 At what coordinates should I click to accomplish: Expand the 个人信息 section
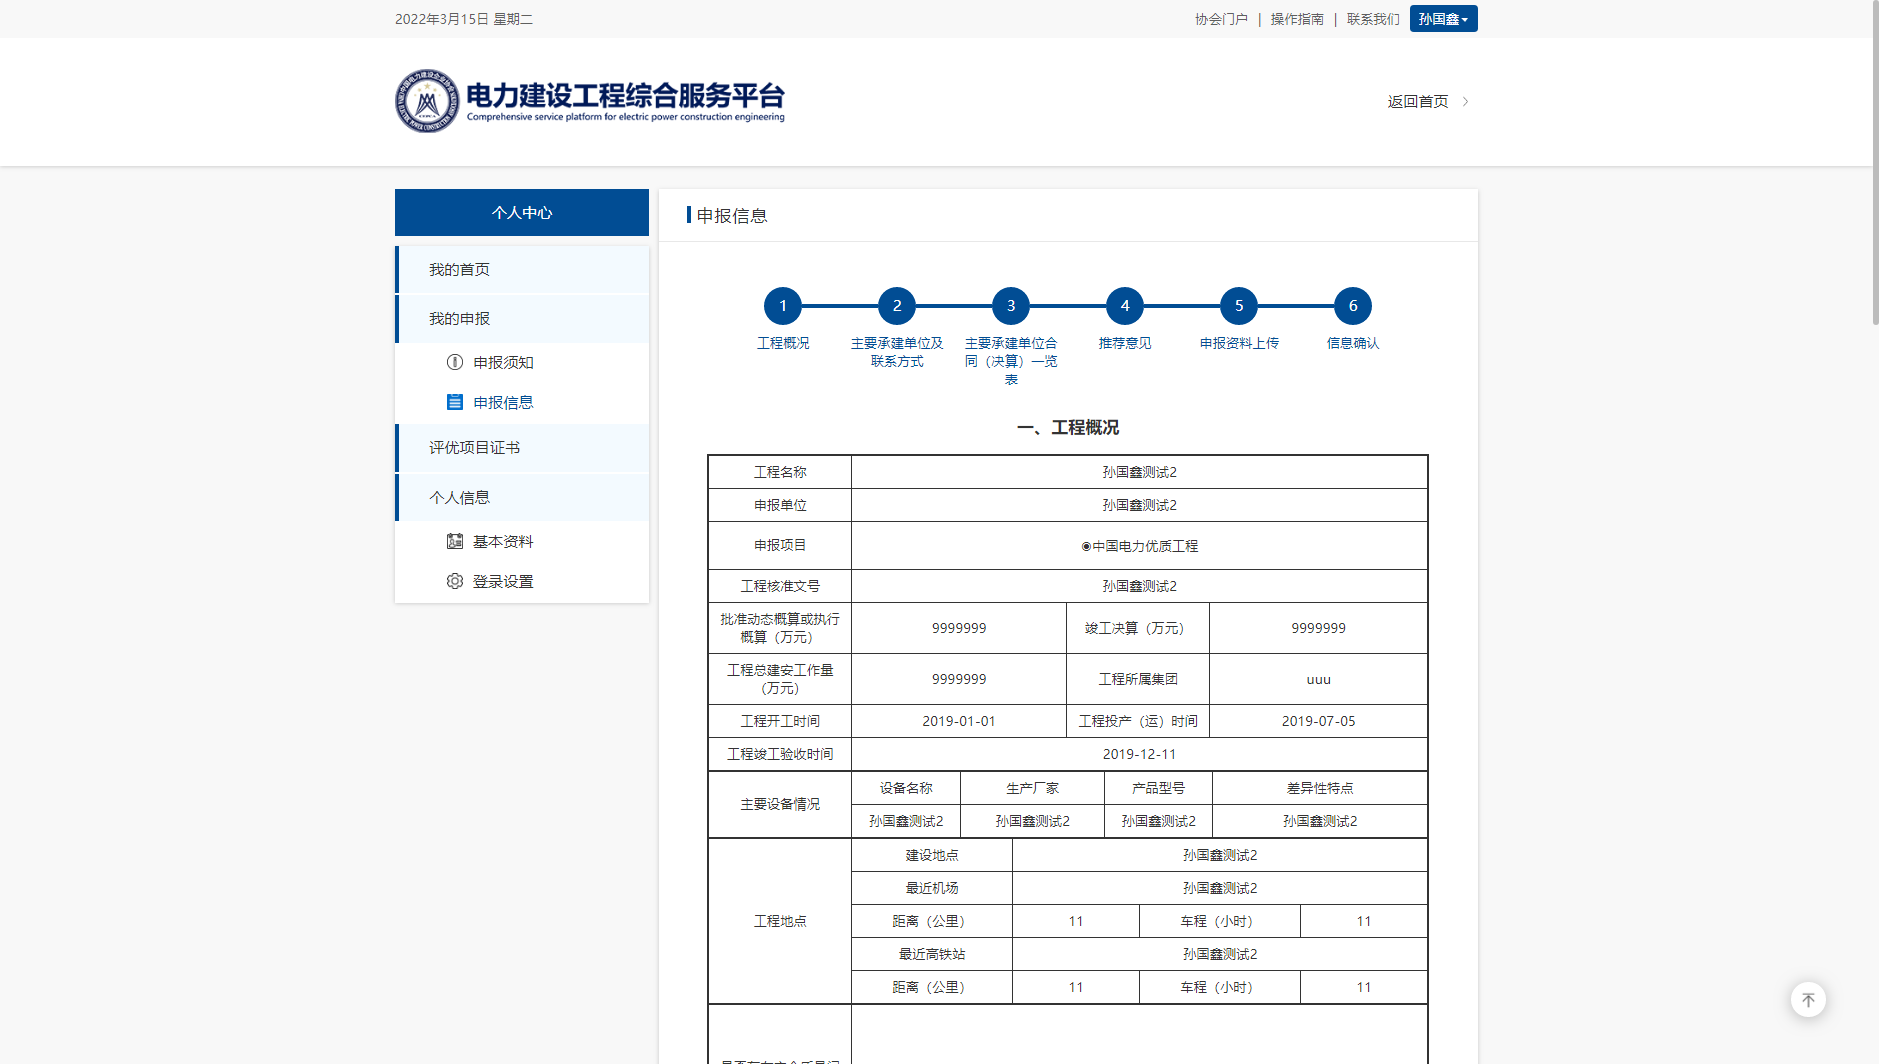click(x=522, y=498)
